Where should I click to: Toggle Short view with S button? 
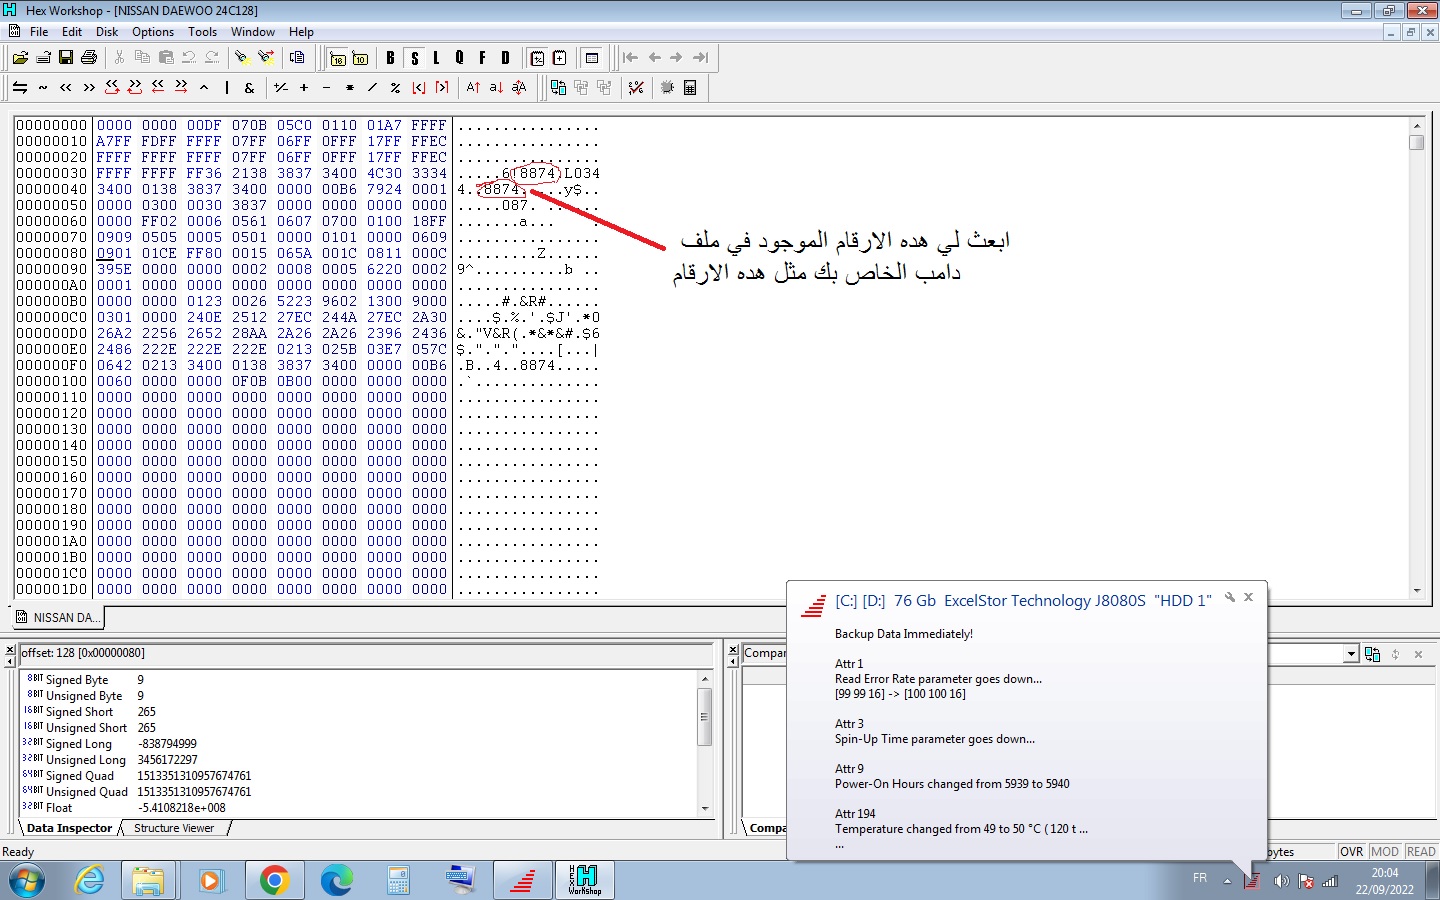click(x=414, y=58)
